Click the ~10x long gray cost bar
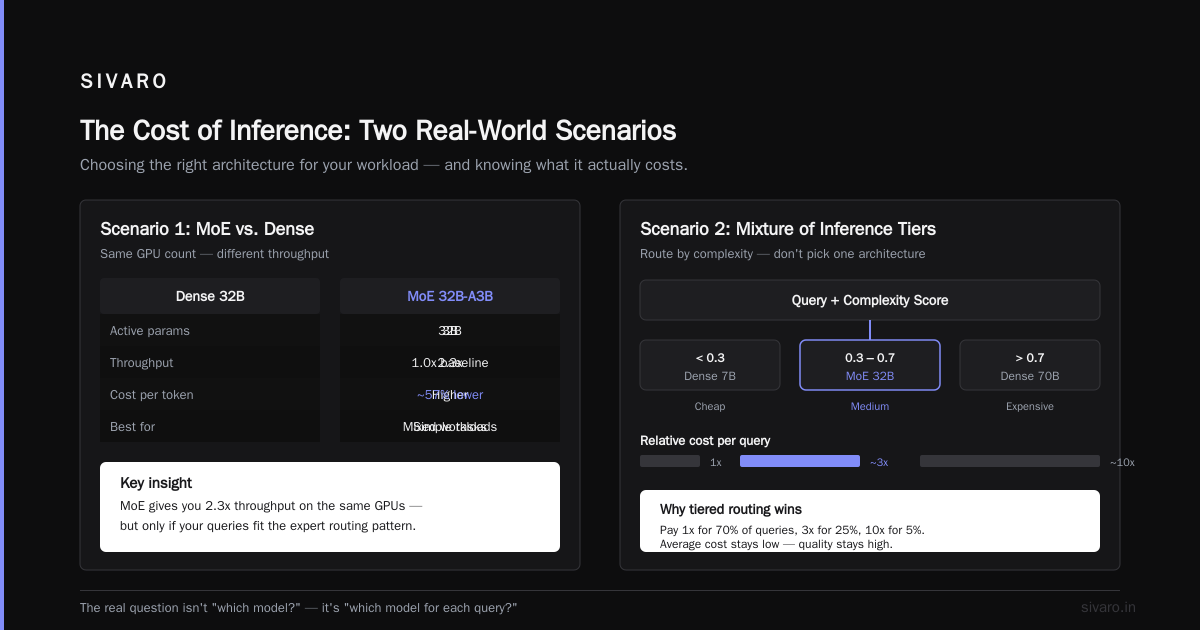 [x=1010, y=461]
